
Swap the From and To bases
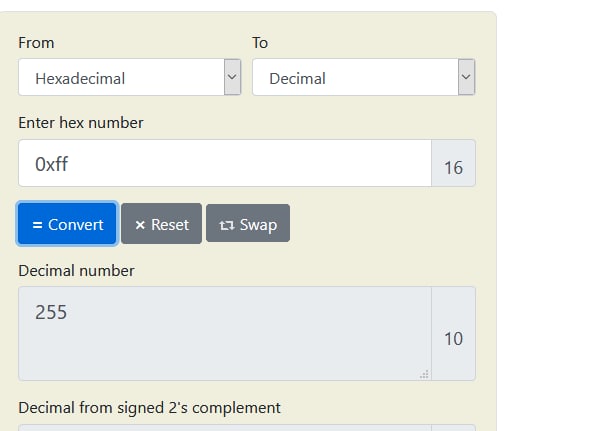[x=248, y=224]
